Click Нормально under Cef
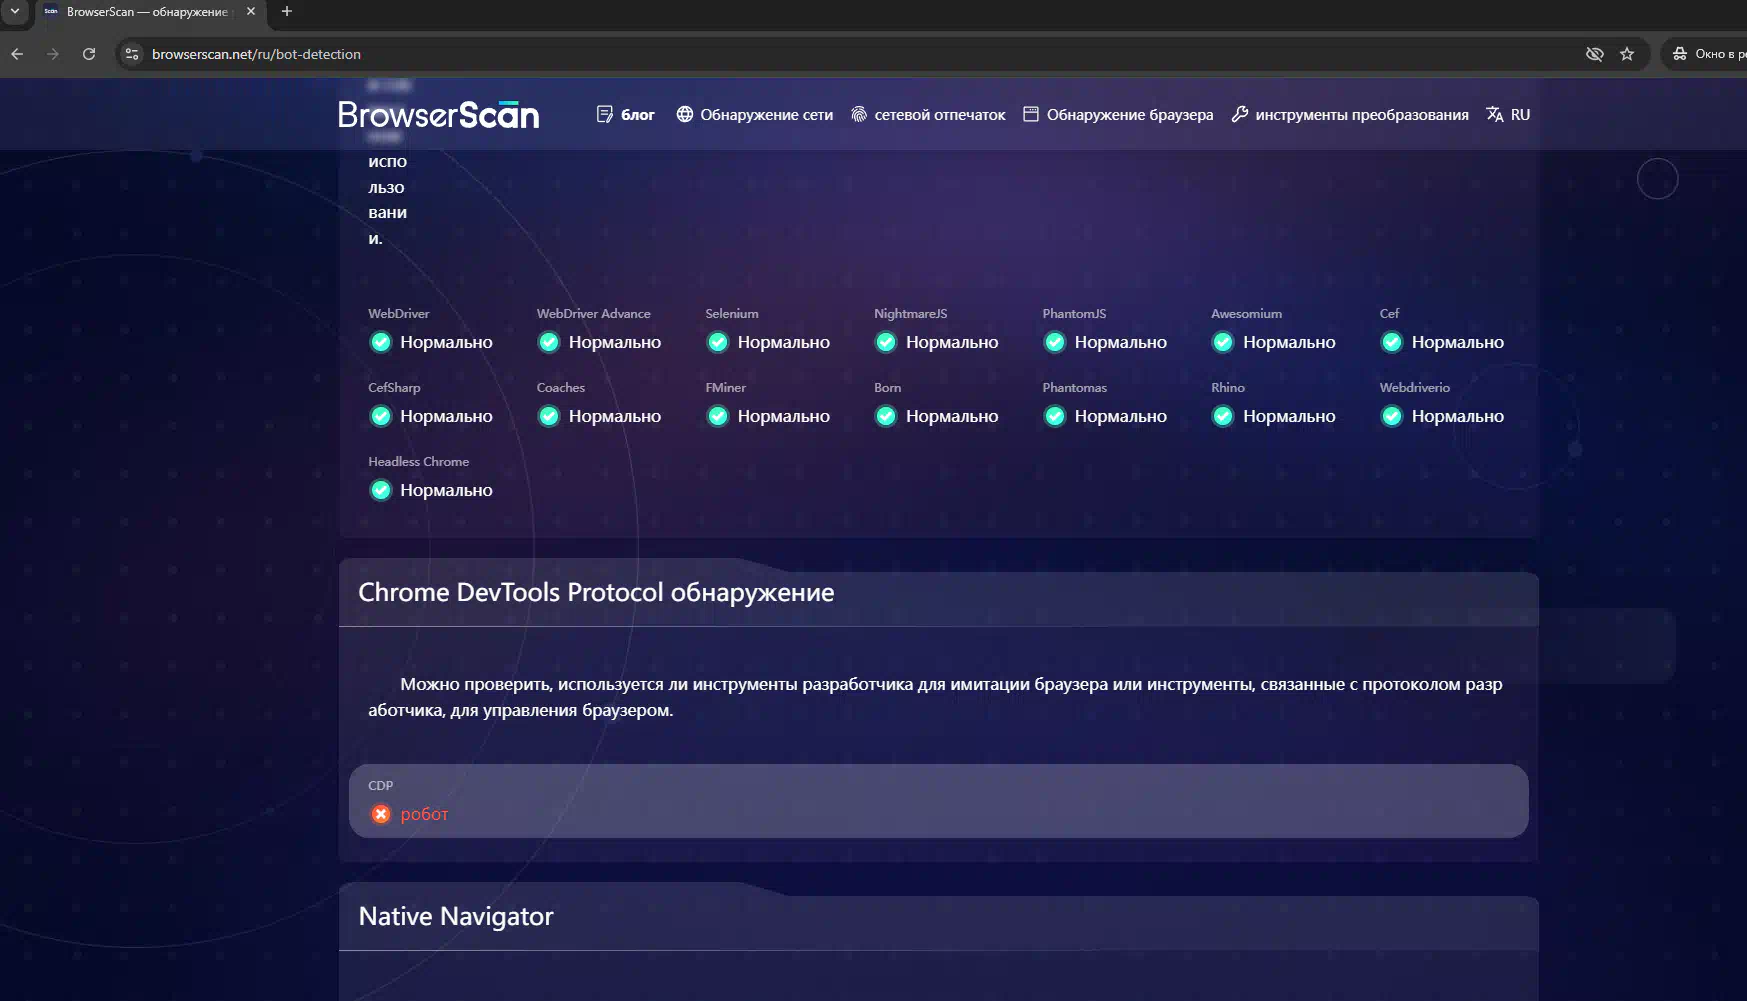Image resolution: width=1747 pixels, height=1001 pixels. (1458, 343)
